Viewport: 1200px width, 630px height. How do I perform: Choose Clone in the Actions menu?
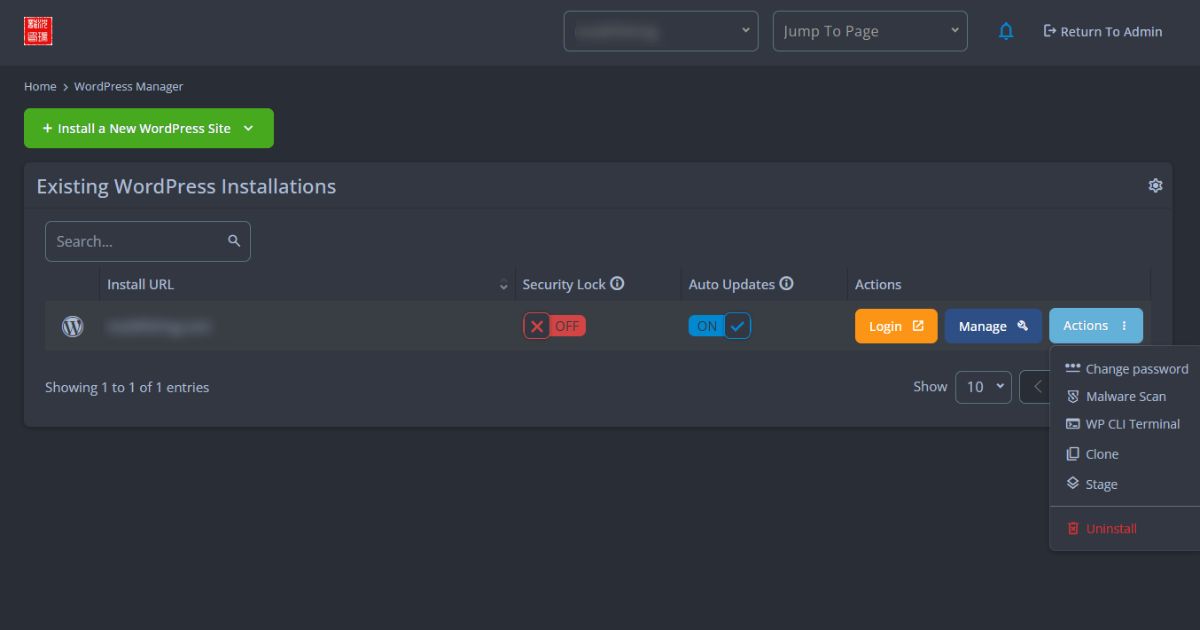pos(1101,454)
